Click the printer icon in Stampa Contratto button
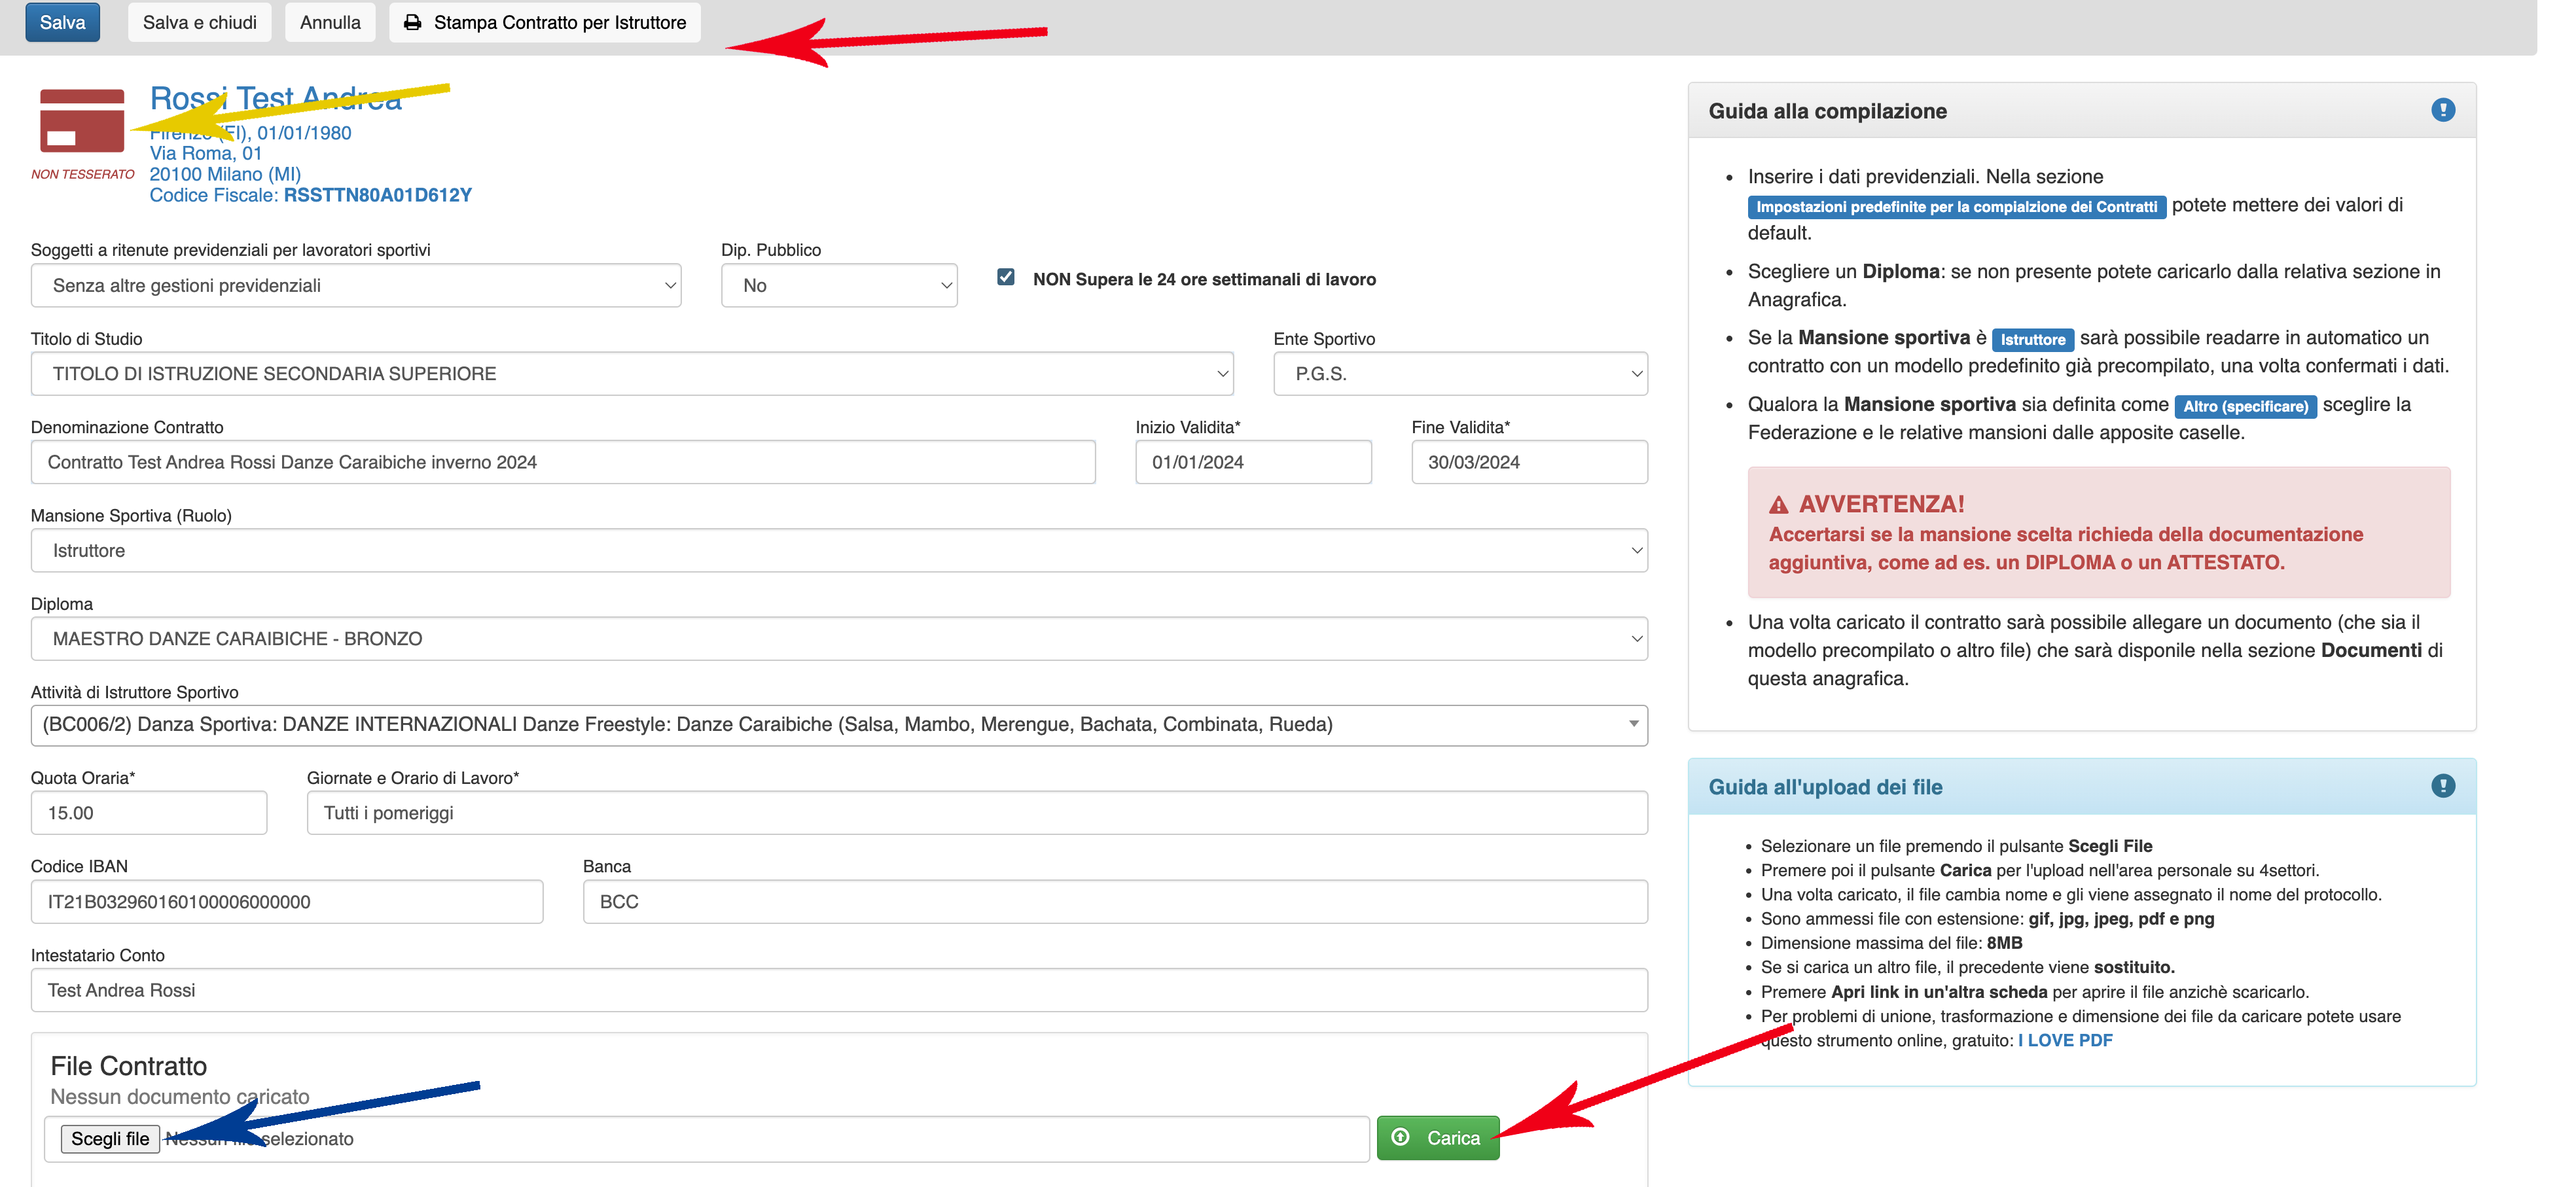2576x1187 pixels. click(412, 22)
